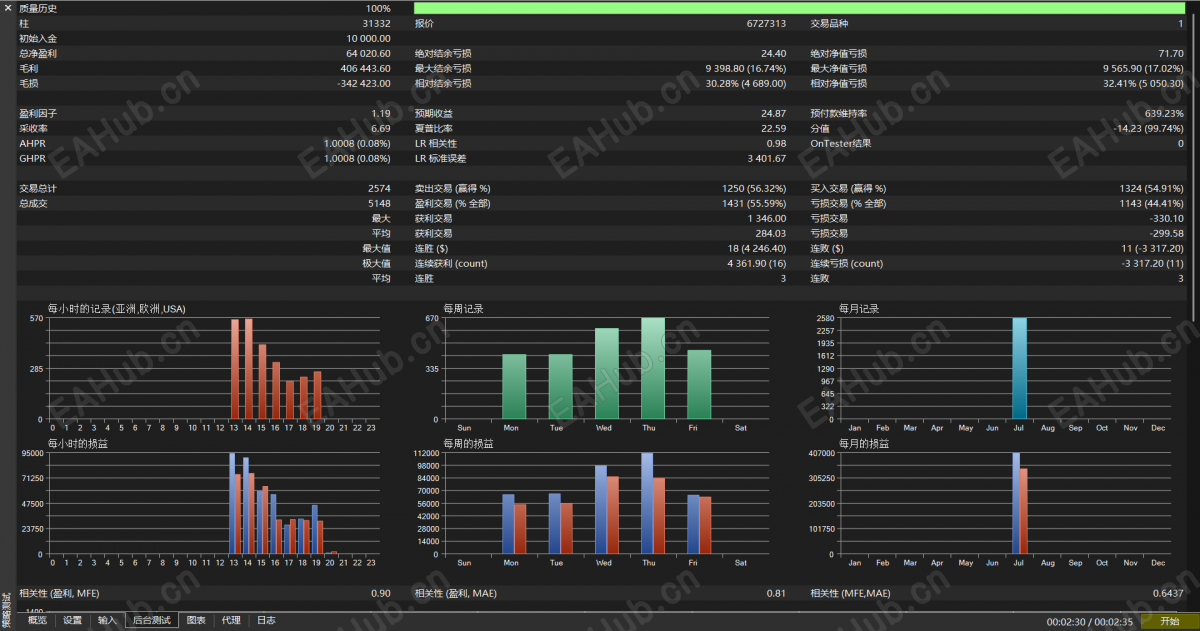
Task: Click the green 质量历史 progress bar
Action: pyautogui.click(x=799, y=8)
